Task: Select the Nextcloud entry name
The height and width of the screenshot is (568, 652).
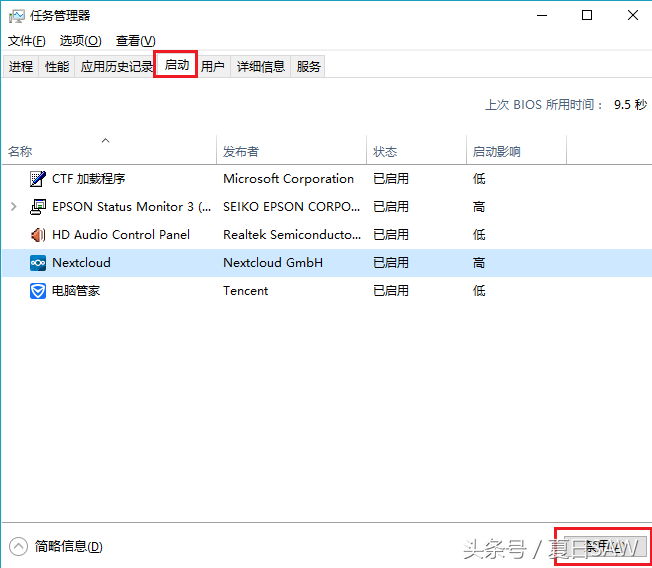Action: pyautogui.click(x=82, y=263)
